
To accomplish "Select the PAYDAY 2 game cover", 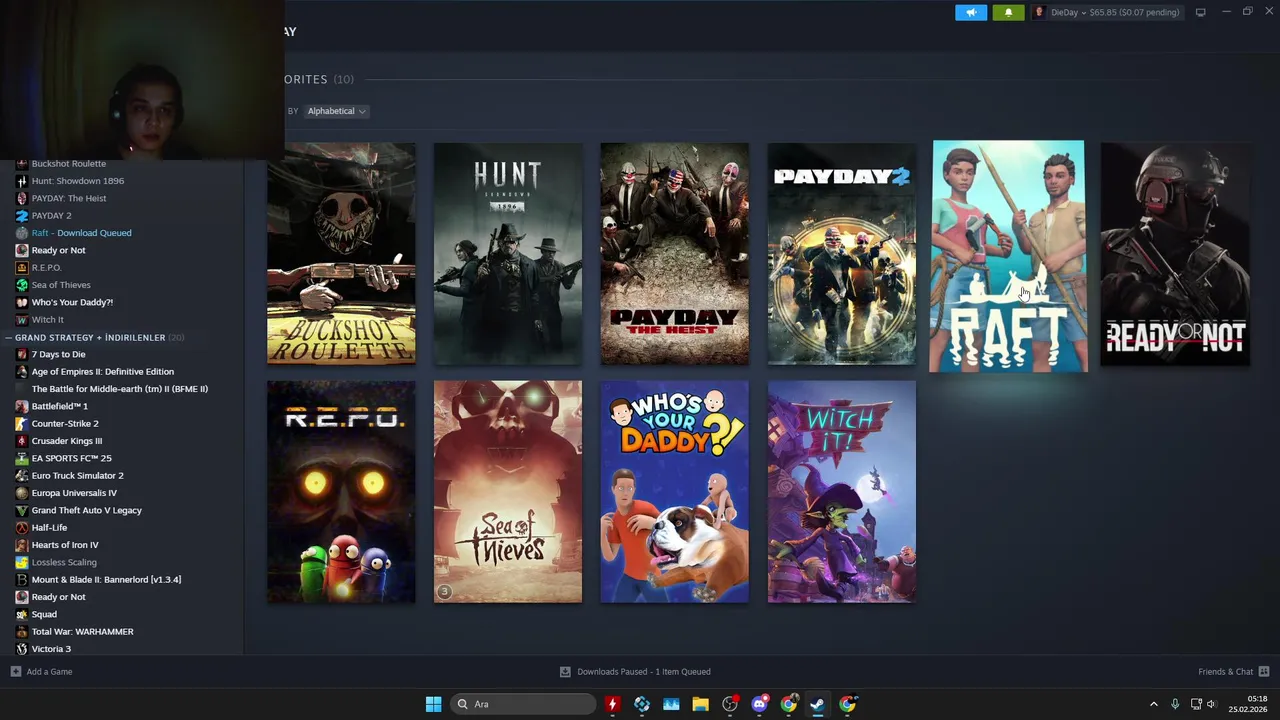I will coord(841,253).
